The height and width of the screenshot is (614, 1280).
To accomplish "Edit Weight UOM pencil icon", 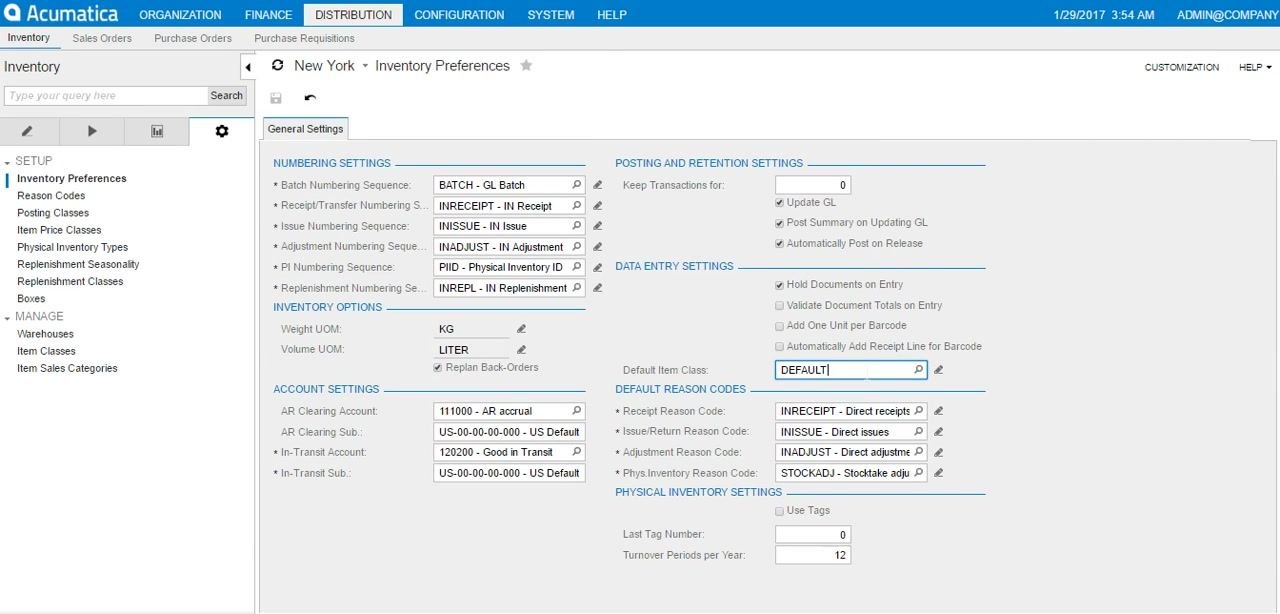I will click(521, 329).
